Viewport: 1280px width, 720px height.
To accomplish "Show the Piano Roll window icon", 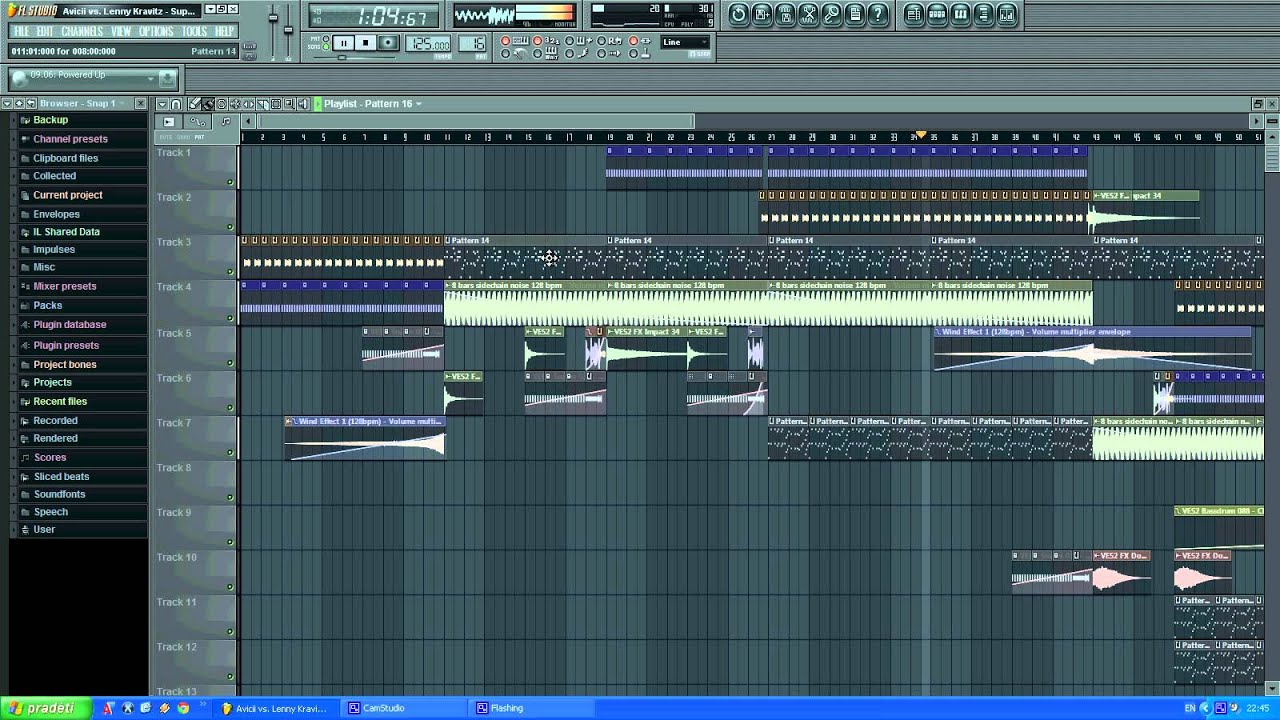I will (x=960, y=14).
